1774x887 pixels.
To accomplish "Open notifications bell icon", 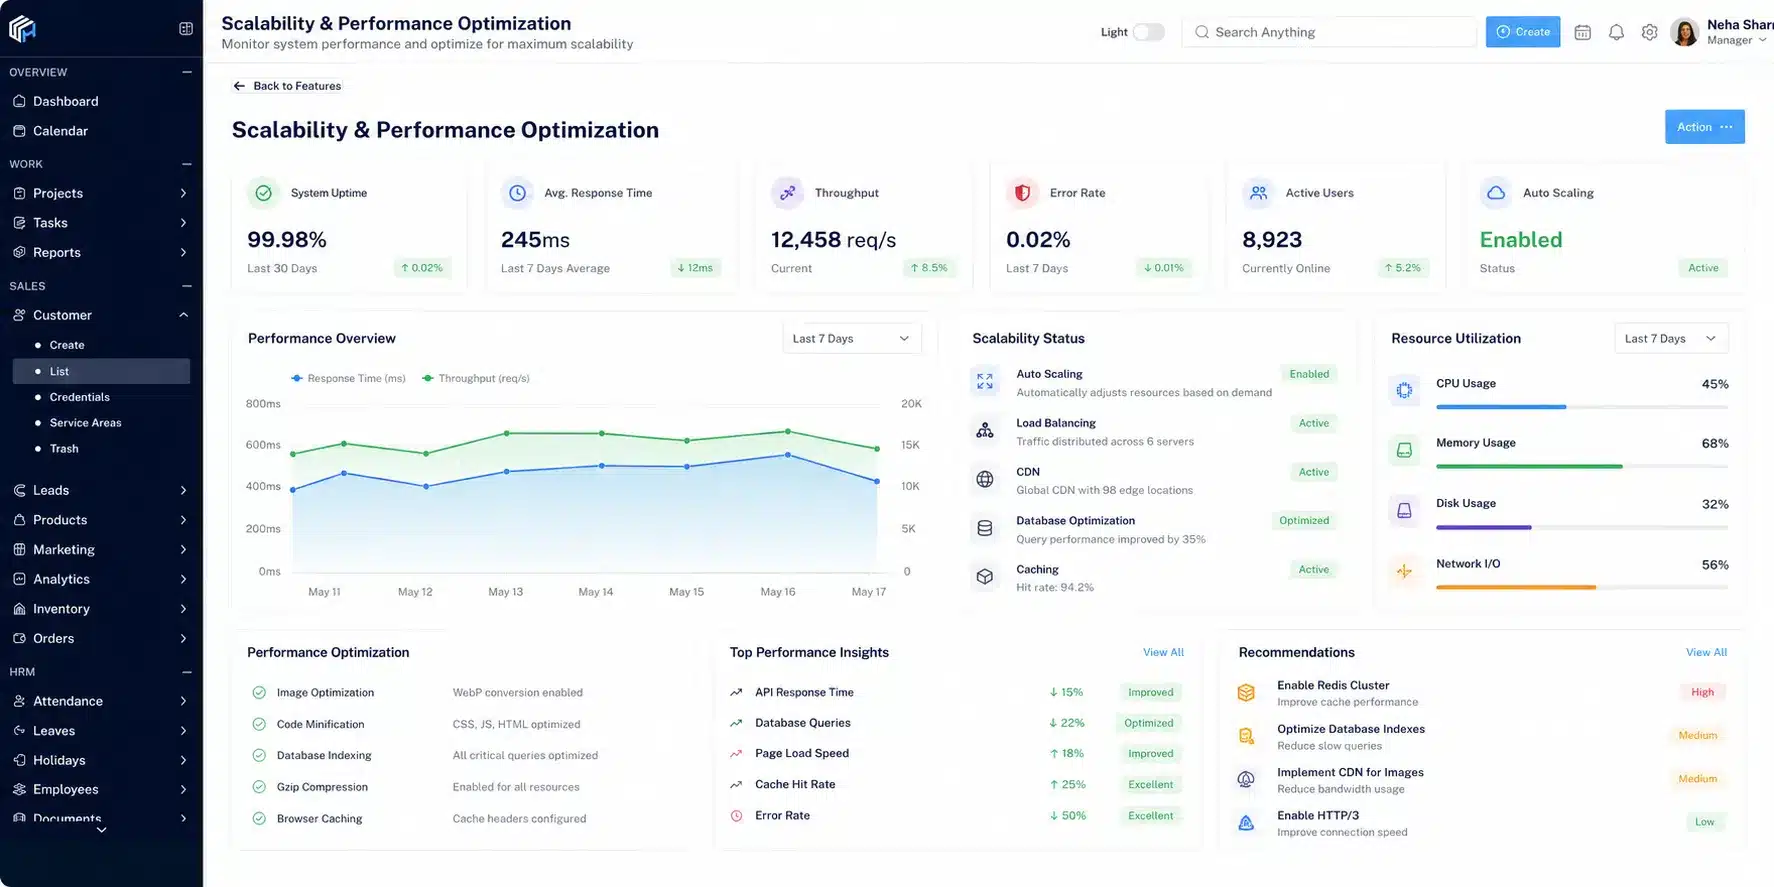I will [x=1616, y=32].
